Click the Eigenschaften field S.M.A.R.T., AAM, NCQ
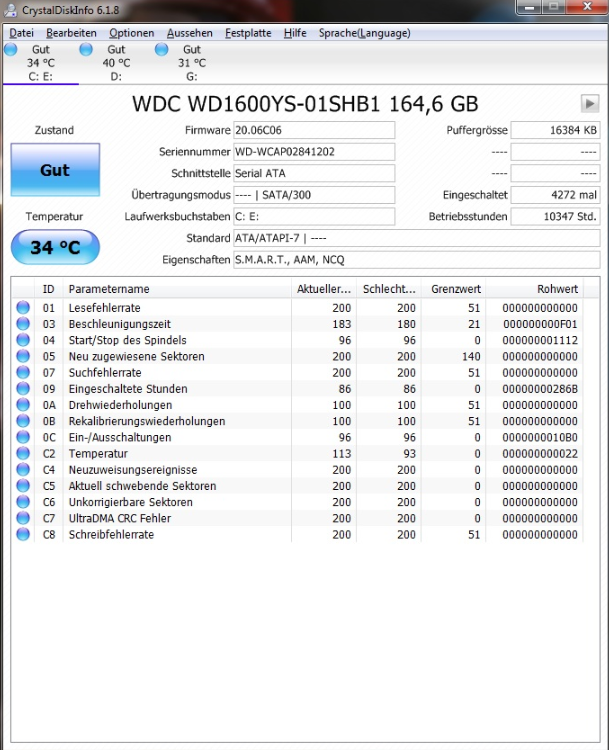Image resolution: width=609 pixels, height=750 pixels. coord(416,259)
